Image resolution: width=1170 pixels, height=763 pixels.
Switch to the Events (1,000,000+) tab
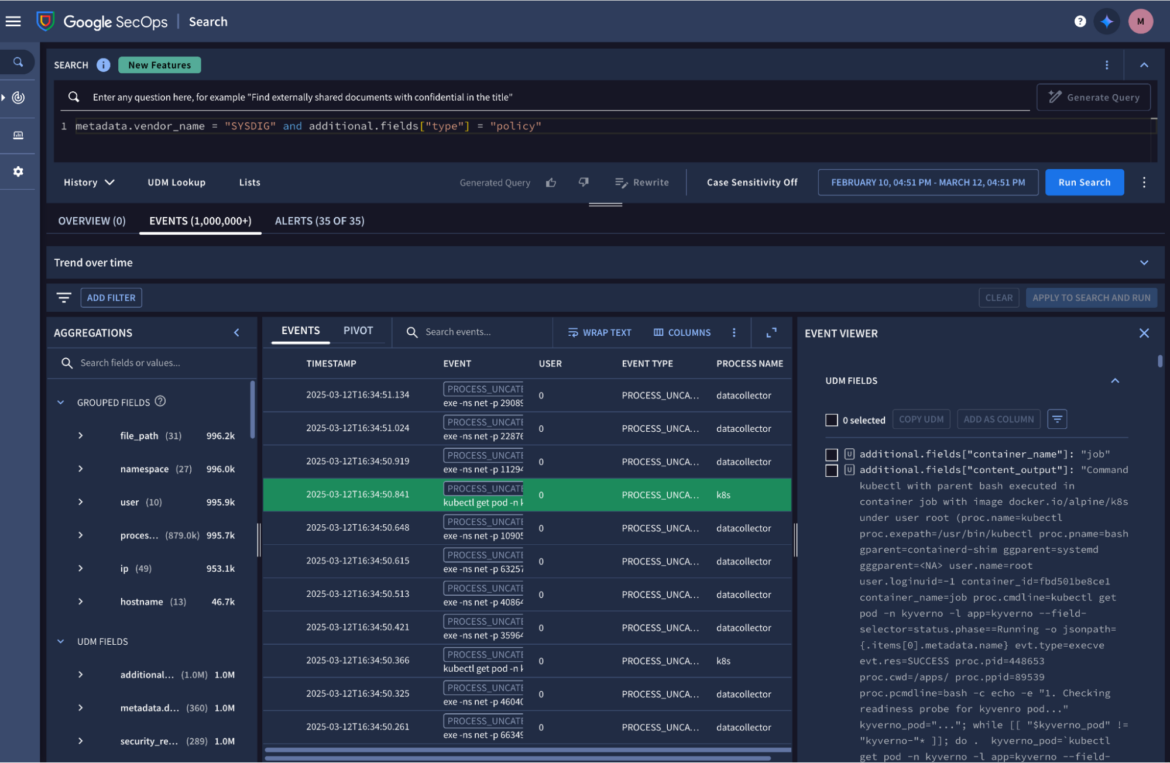coord(200,221)
